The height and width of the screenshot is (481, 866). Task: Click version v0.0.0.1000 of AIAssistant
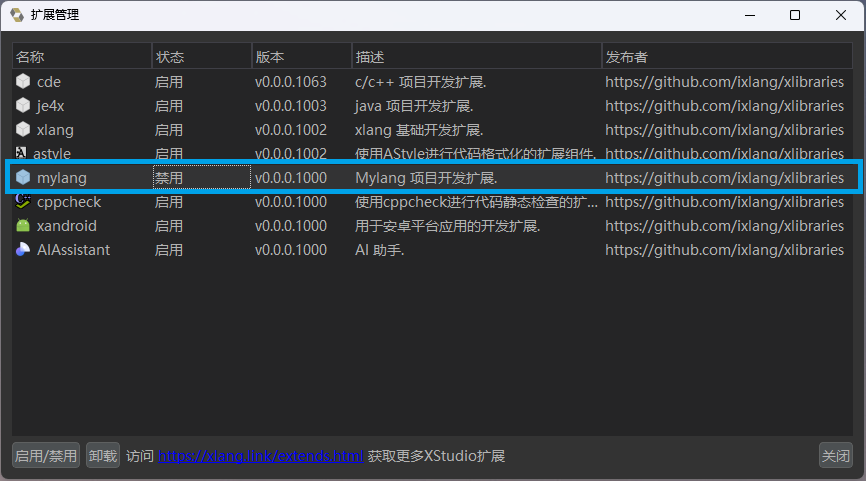point(291,250)
